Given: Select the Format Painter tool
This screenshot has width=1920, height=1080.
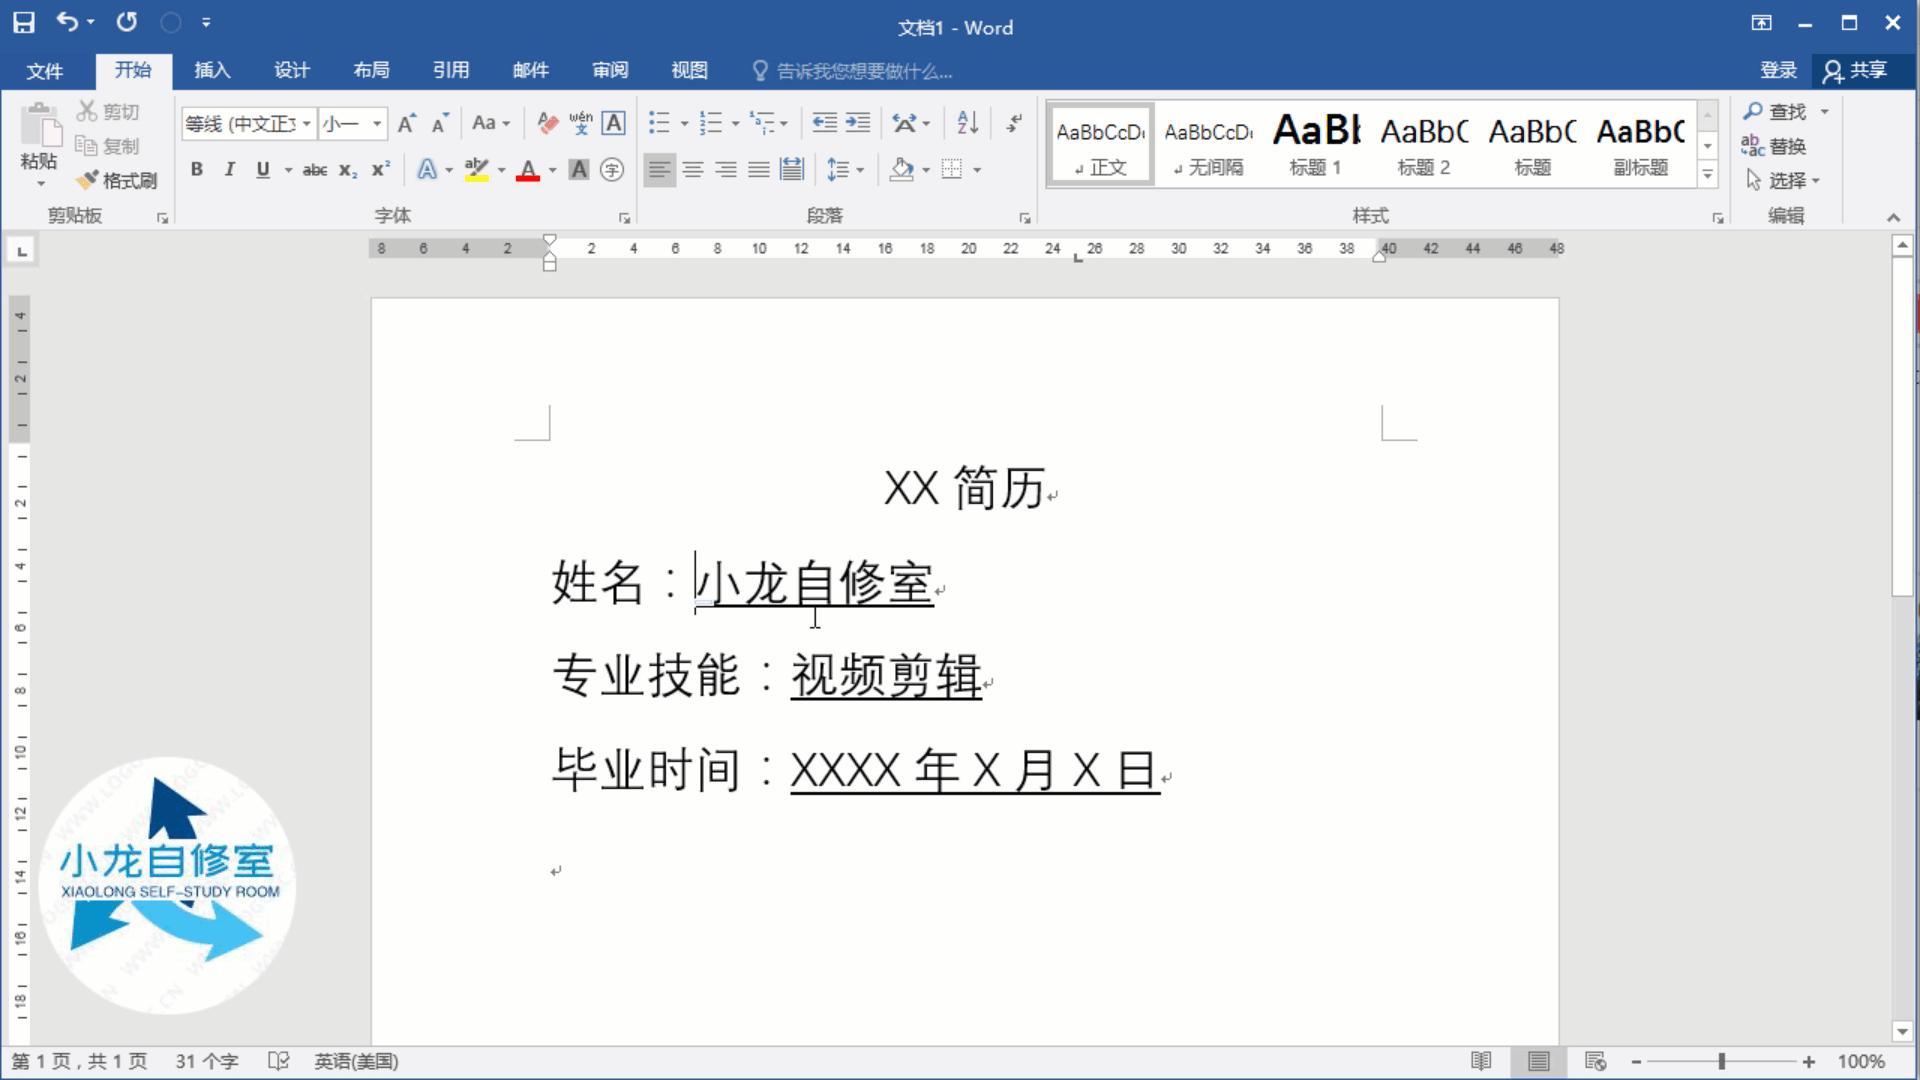Looking at the screenshot, I should 116,181.
